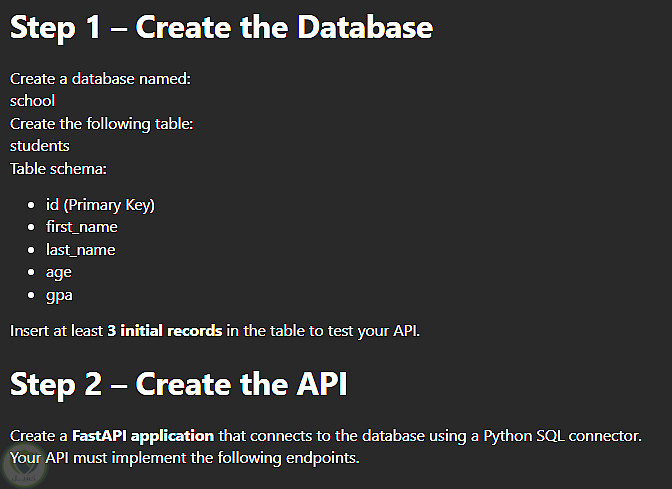Click the 'Create the following table:' line
This screenshot has width=672, height=489.
pos(101,123)
